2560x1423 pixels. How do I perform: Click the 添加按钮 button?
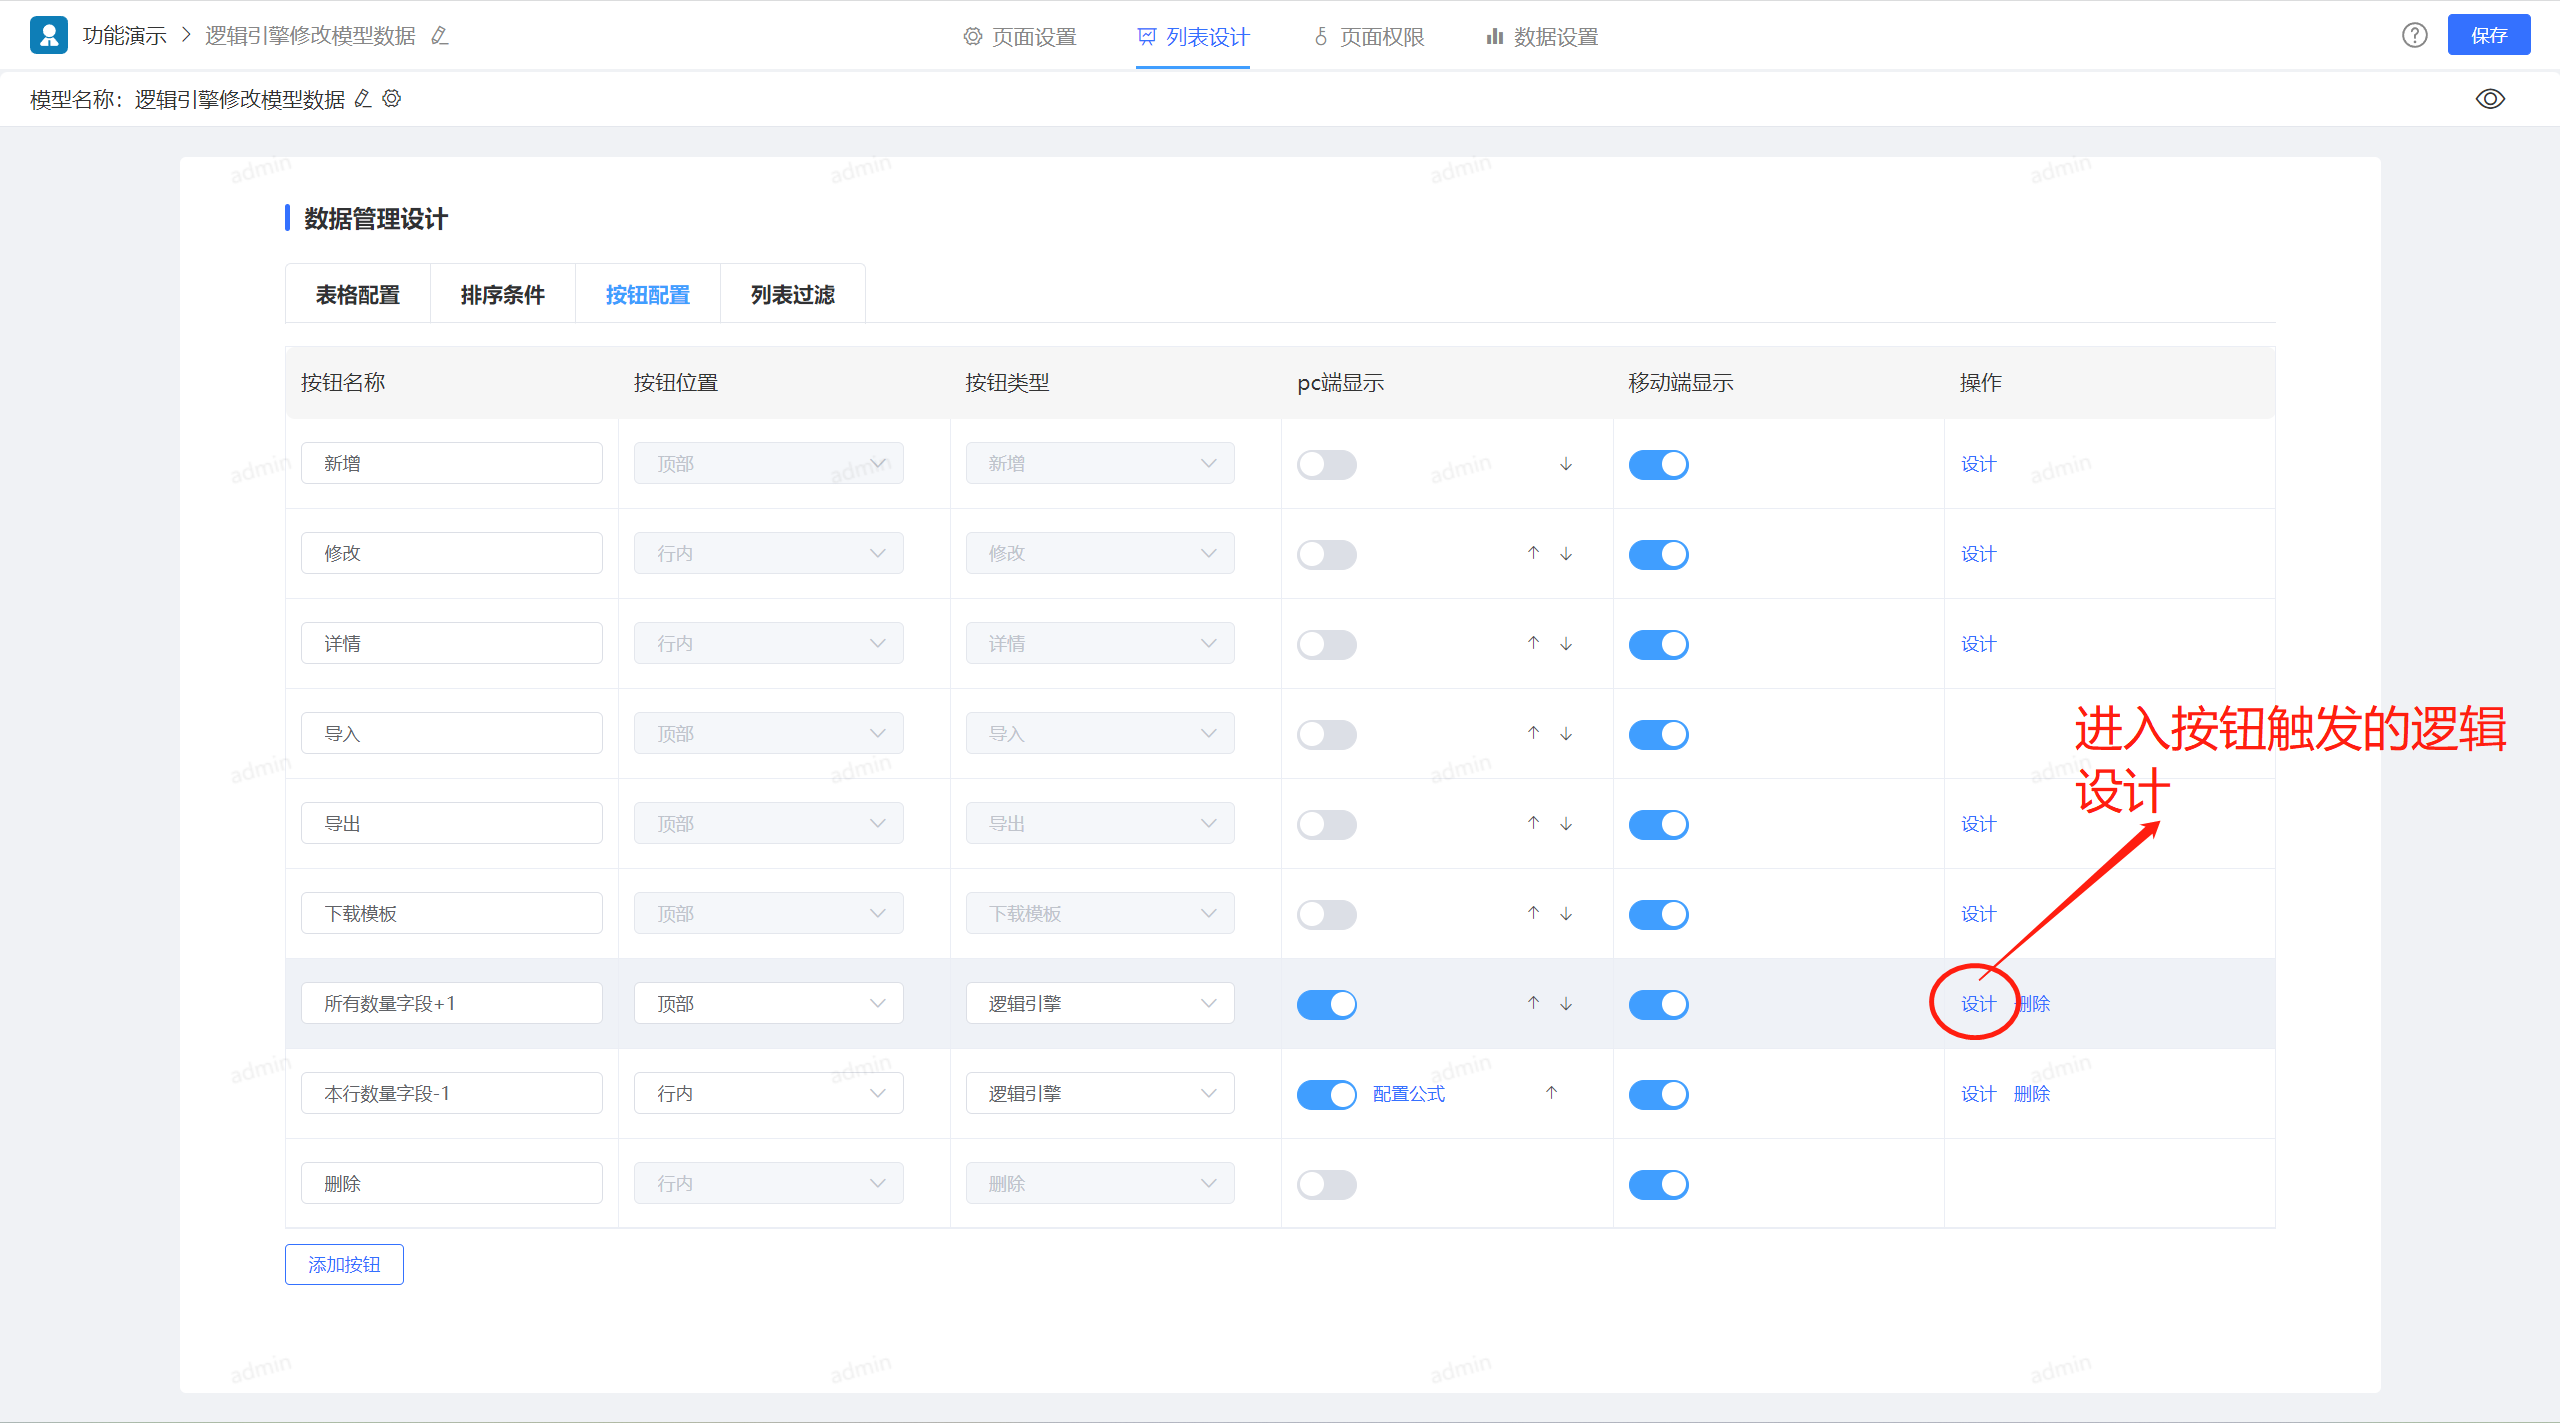pyautogui.click(x=343, y=1264)
